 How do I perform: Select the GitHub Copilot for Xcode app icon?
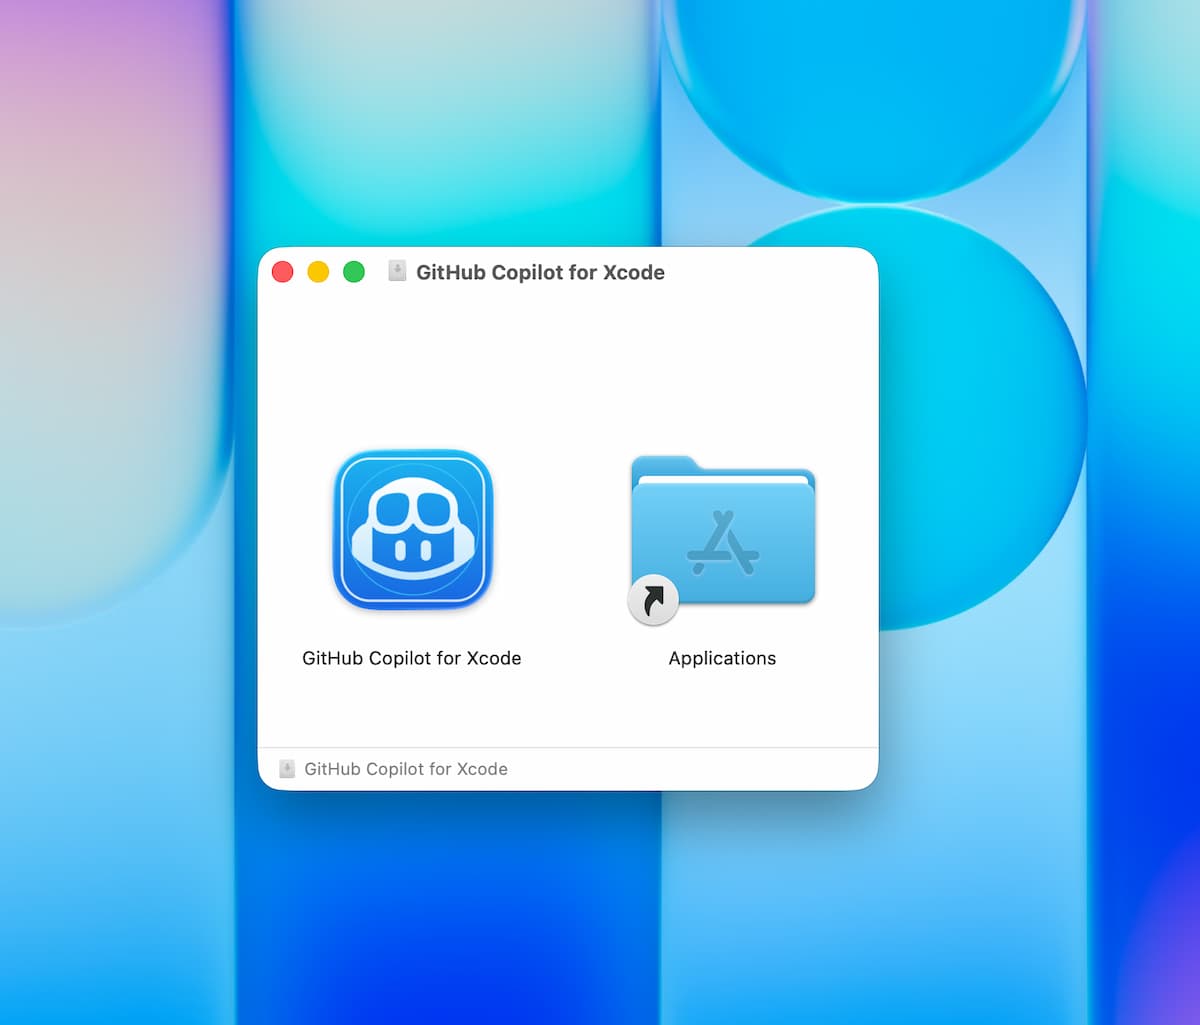point(412,529)
